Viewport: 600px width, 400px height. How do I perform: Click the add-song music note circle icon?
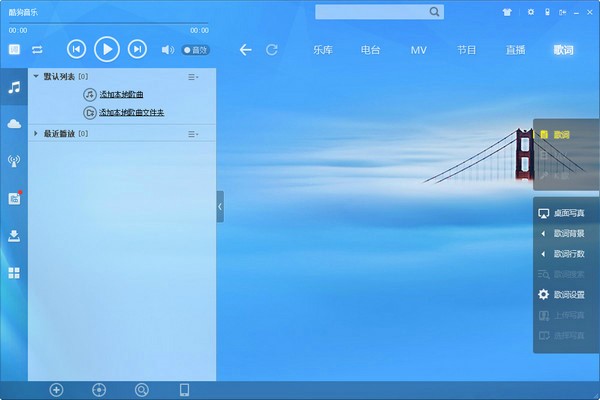click(90, 94)
